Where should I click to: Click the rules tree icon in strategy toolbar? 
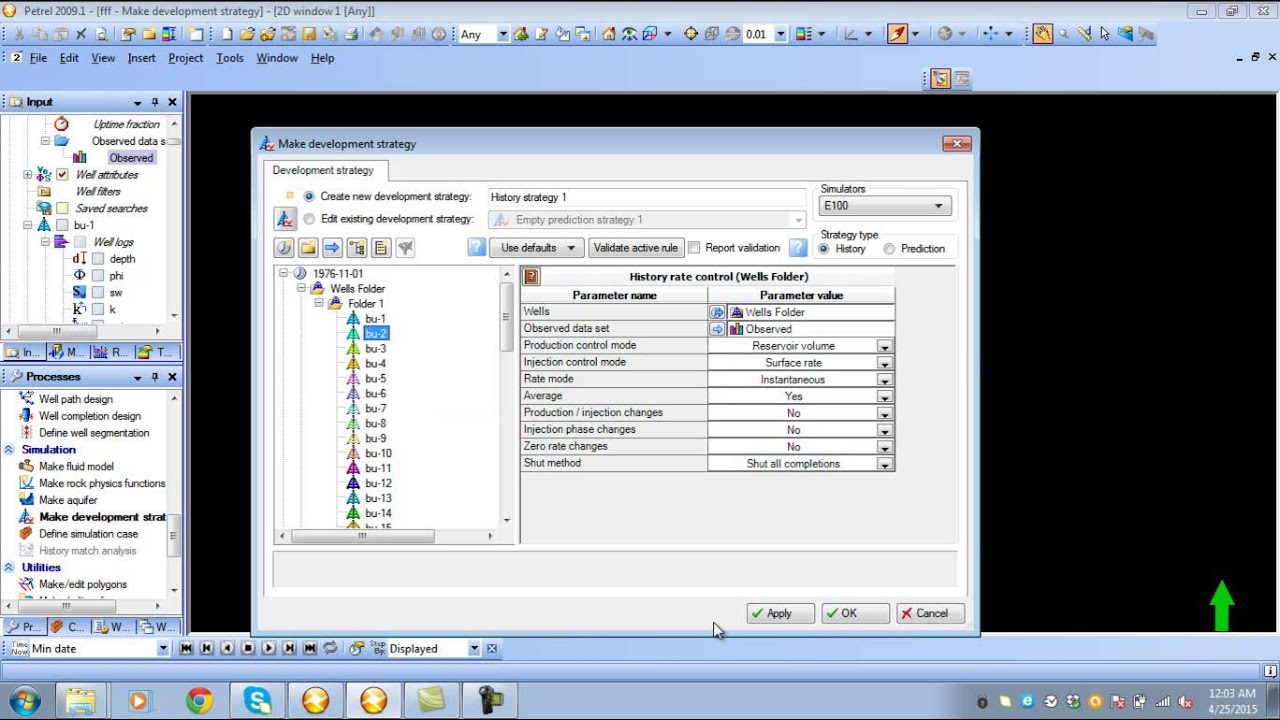pyautogui.click(x=357, y=248)
